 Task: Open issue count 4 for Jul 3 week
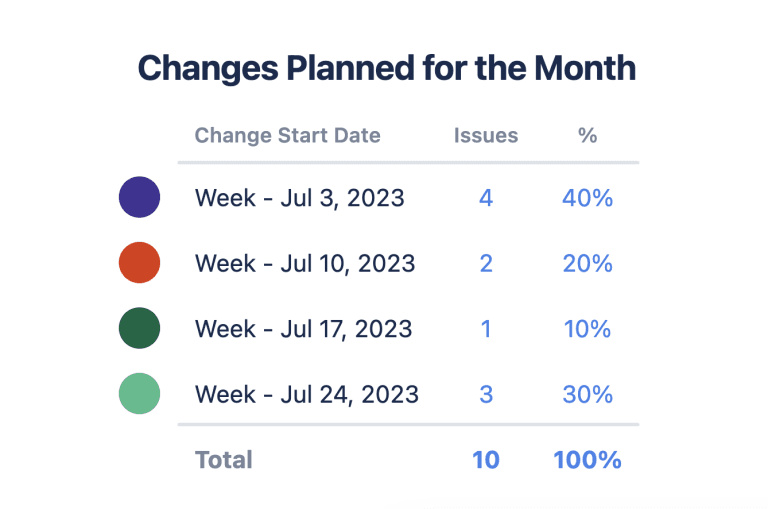[x=486, y=198]
